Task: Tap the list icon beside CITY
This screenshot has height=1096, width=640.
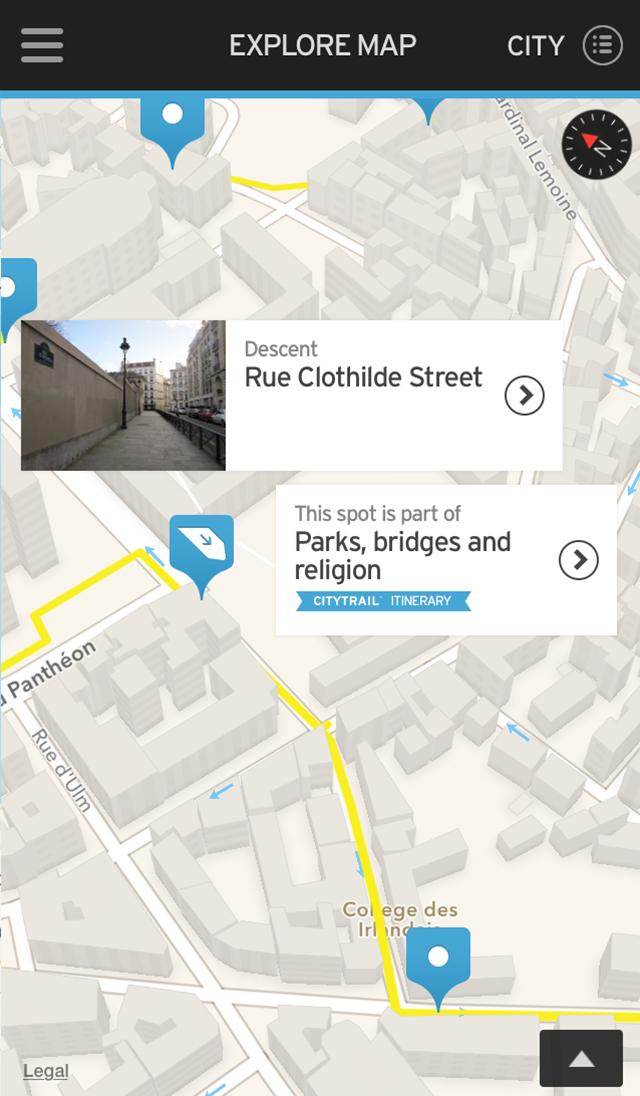Action: click(602, 45)
